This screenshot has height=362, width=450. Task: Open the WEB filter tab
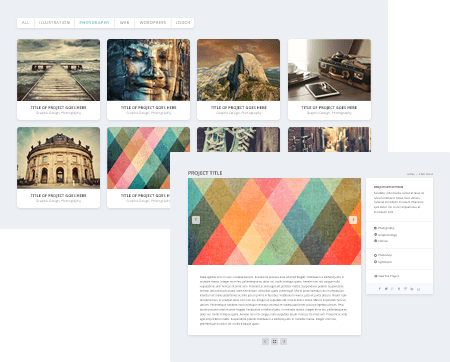click(124, 23)
